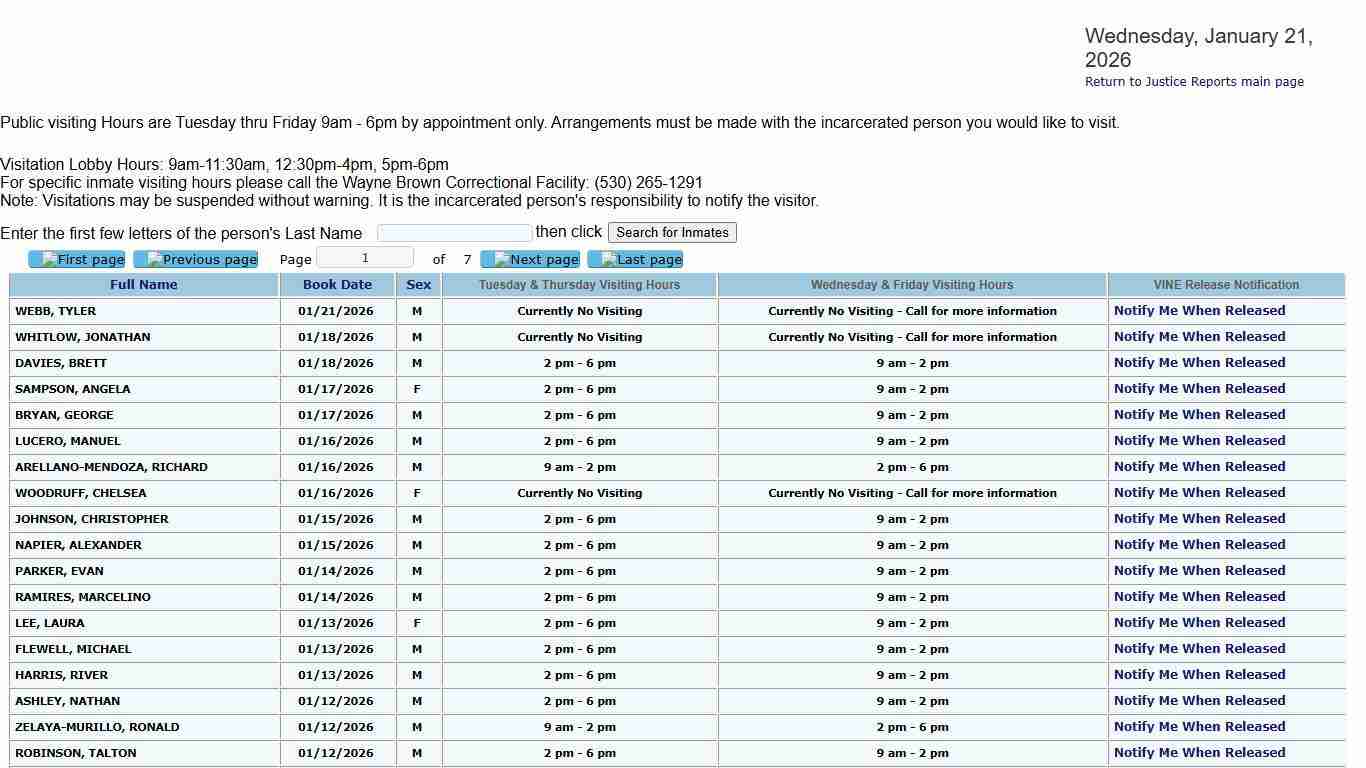Viewport: 1366px width, 768px height.
Task: Open Return to Justice Reports main page
Action: coord(1194,82)
